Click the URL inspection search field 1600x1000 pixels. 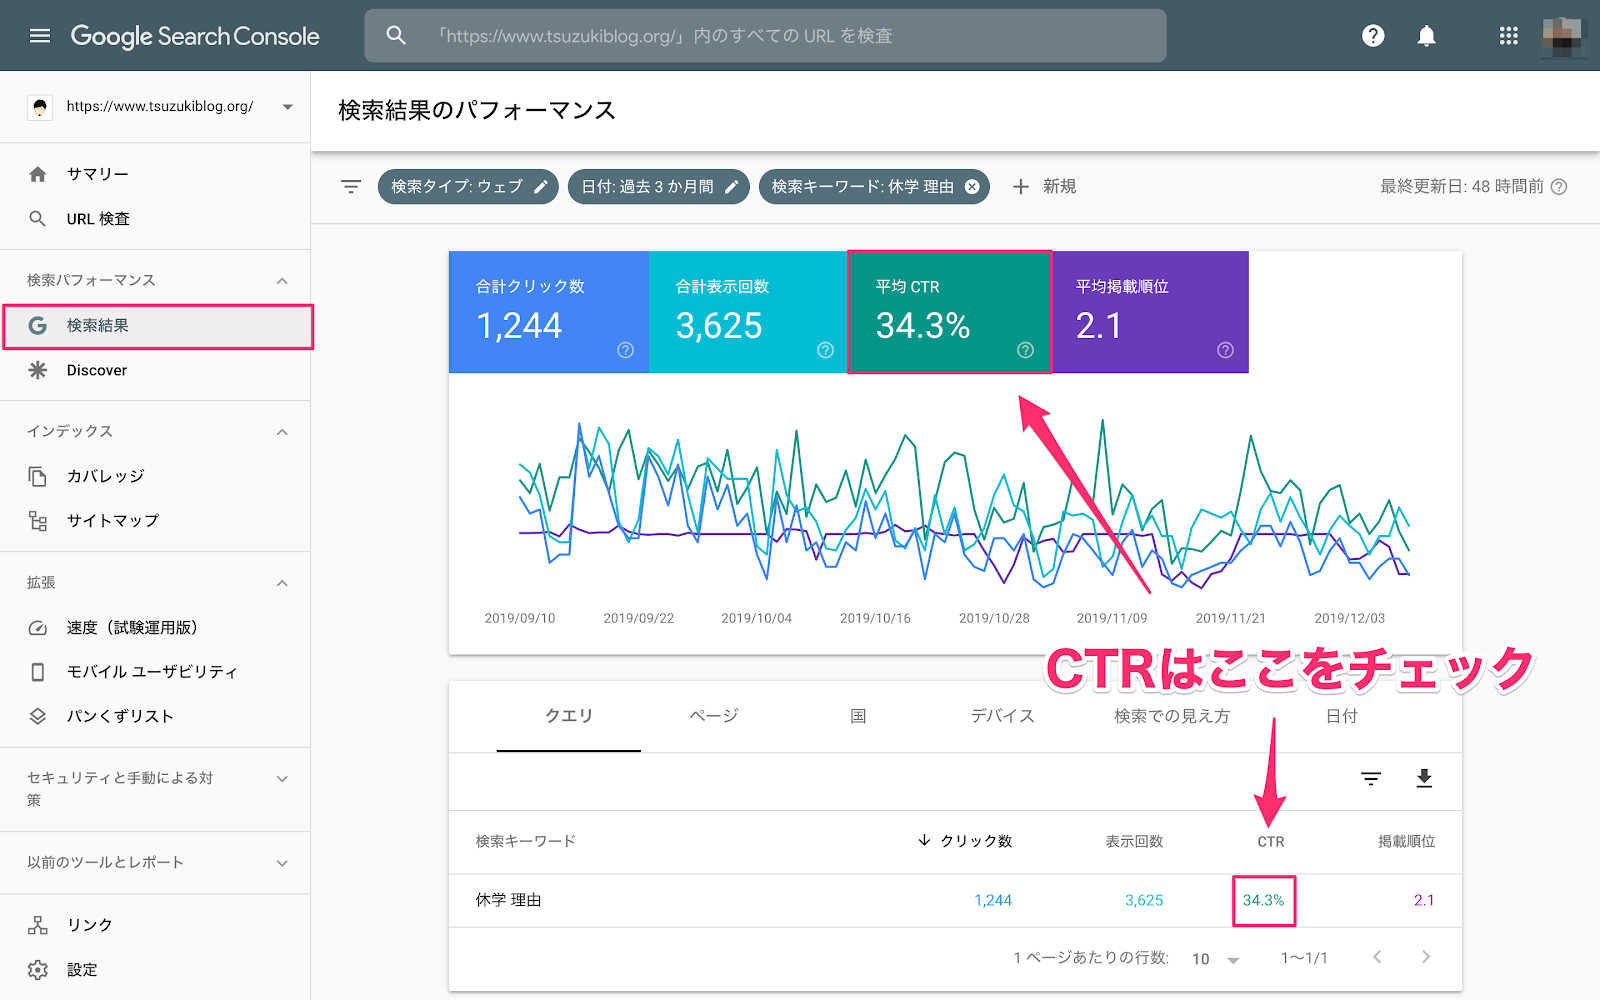pos(765,36)
